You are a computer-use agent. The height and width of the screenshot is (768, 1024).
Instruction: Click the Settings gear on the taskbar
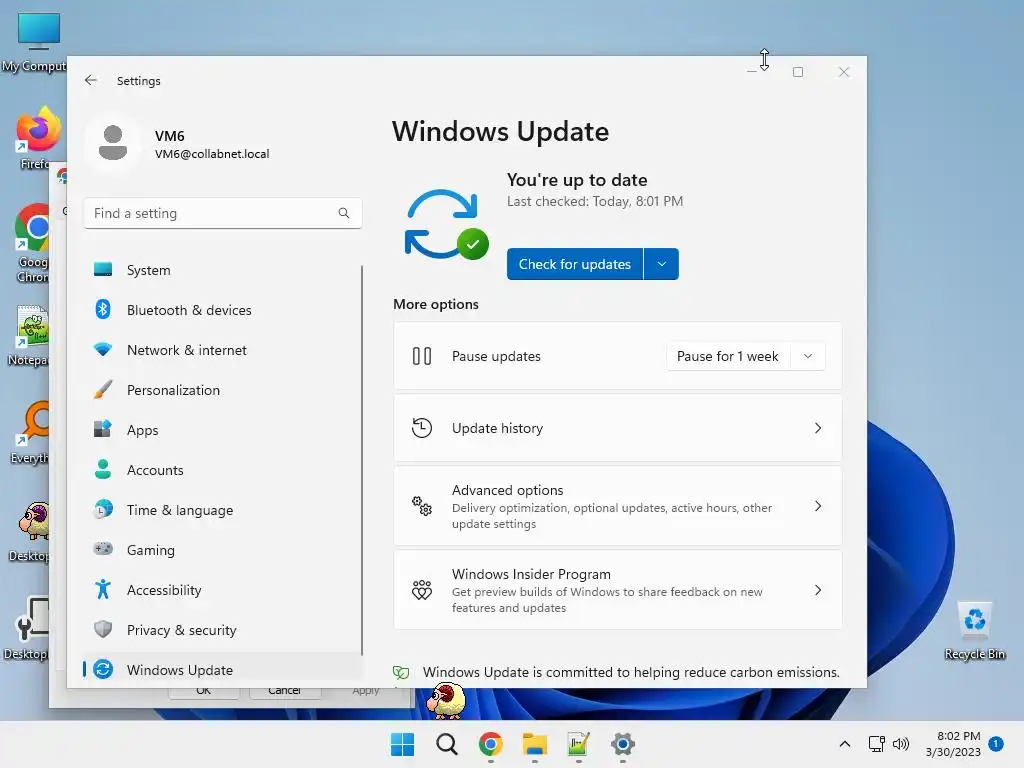click(x=623, y=744)
